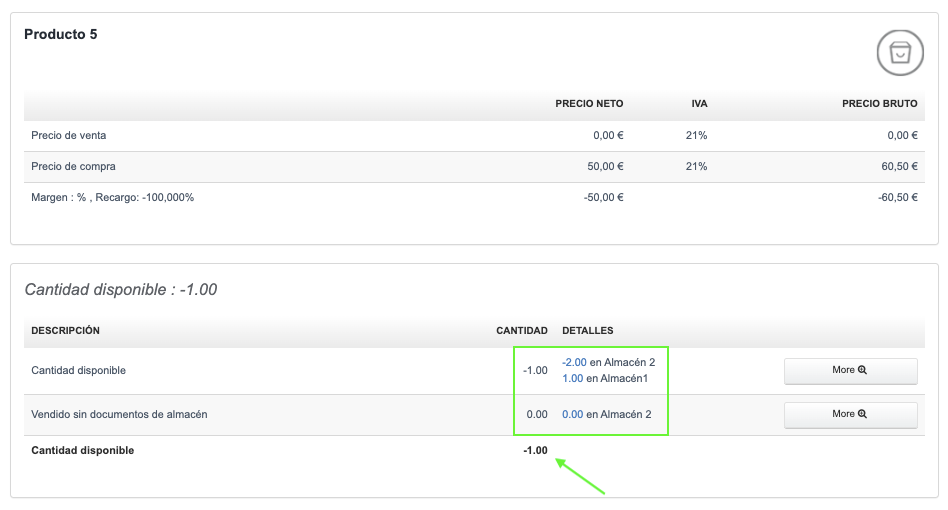948x510 pixels.
Task: Open the -2.00 quantity link for Almacén 2
Action: [x=573, y=362]
